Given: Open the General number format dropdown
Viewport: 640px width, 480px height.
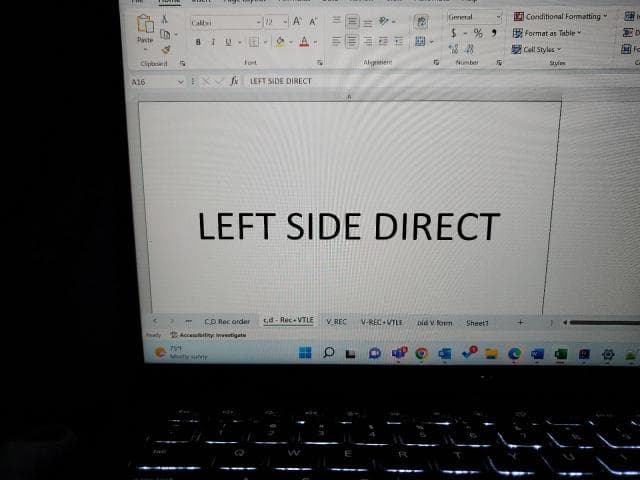Looking at the screenshot, I should tap(498, 17).
